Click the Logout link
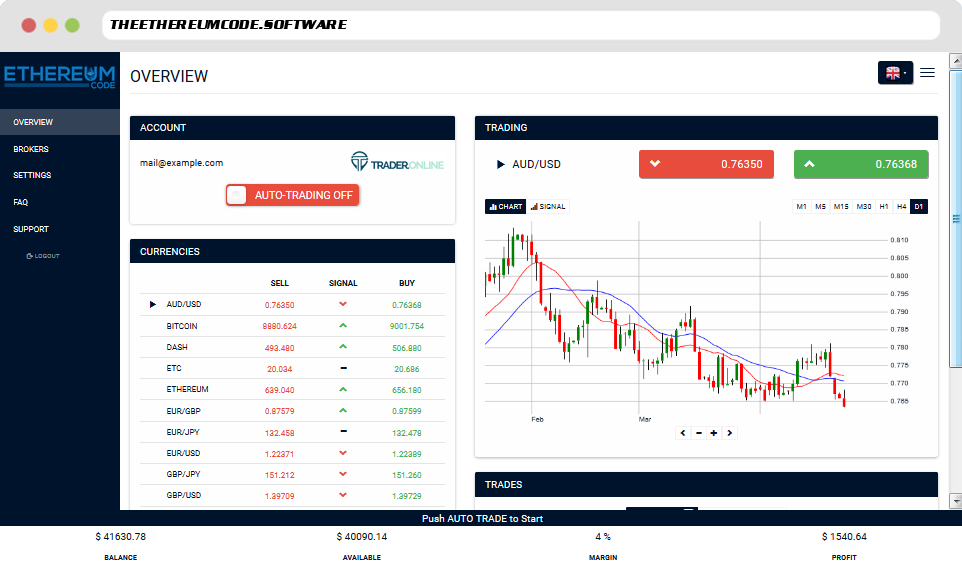962x565 pixels. pos(43,256)
